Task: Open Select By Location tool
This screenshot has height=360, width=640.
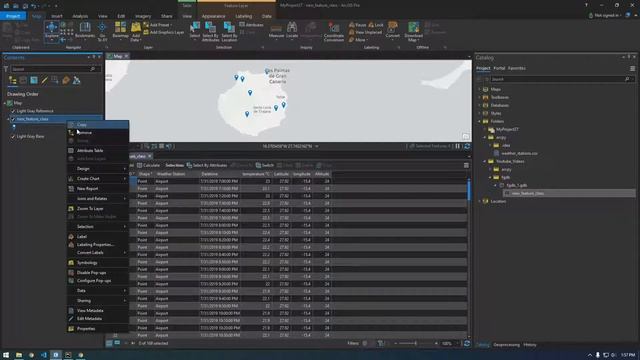Action: pyautogui.click(x=229, y=31)
